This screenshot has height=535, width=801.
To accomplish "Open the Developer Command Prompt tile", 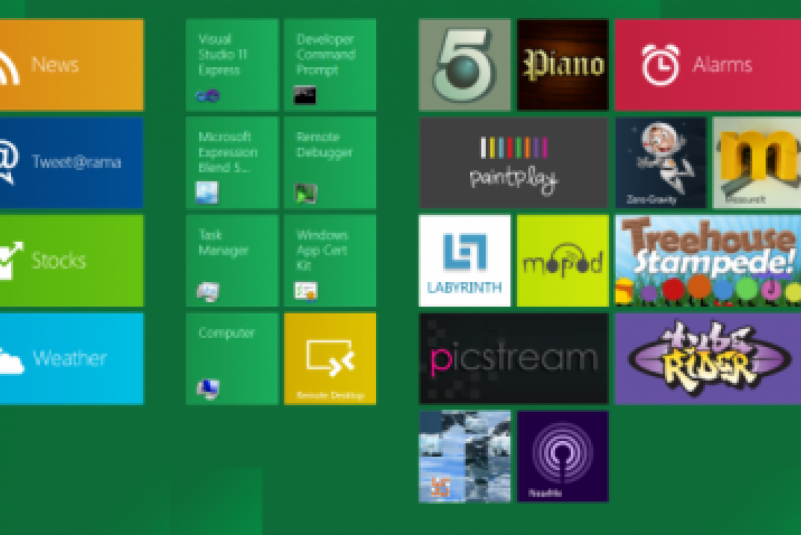I will (330, 65).
